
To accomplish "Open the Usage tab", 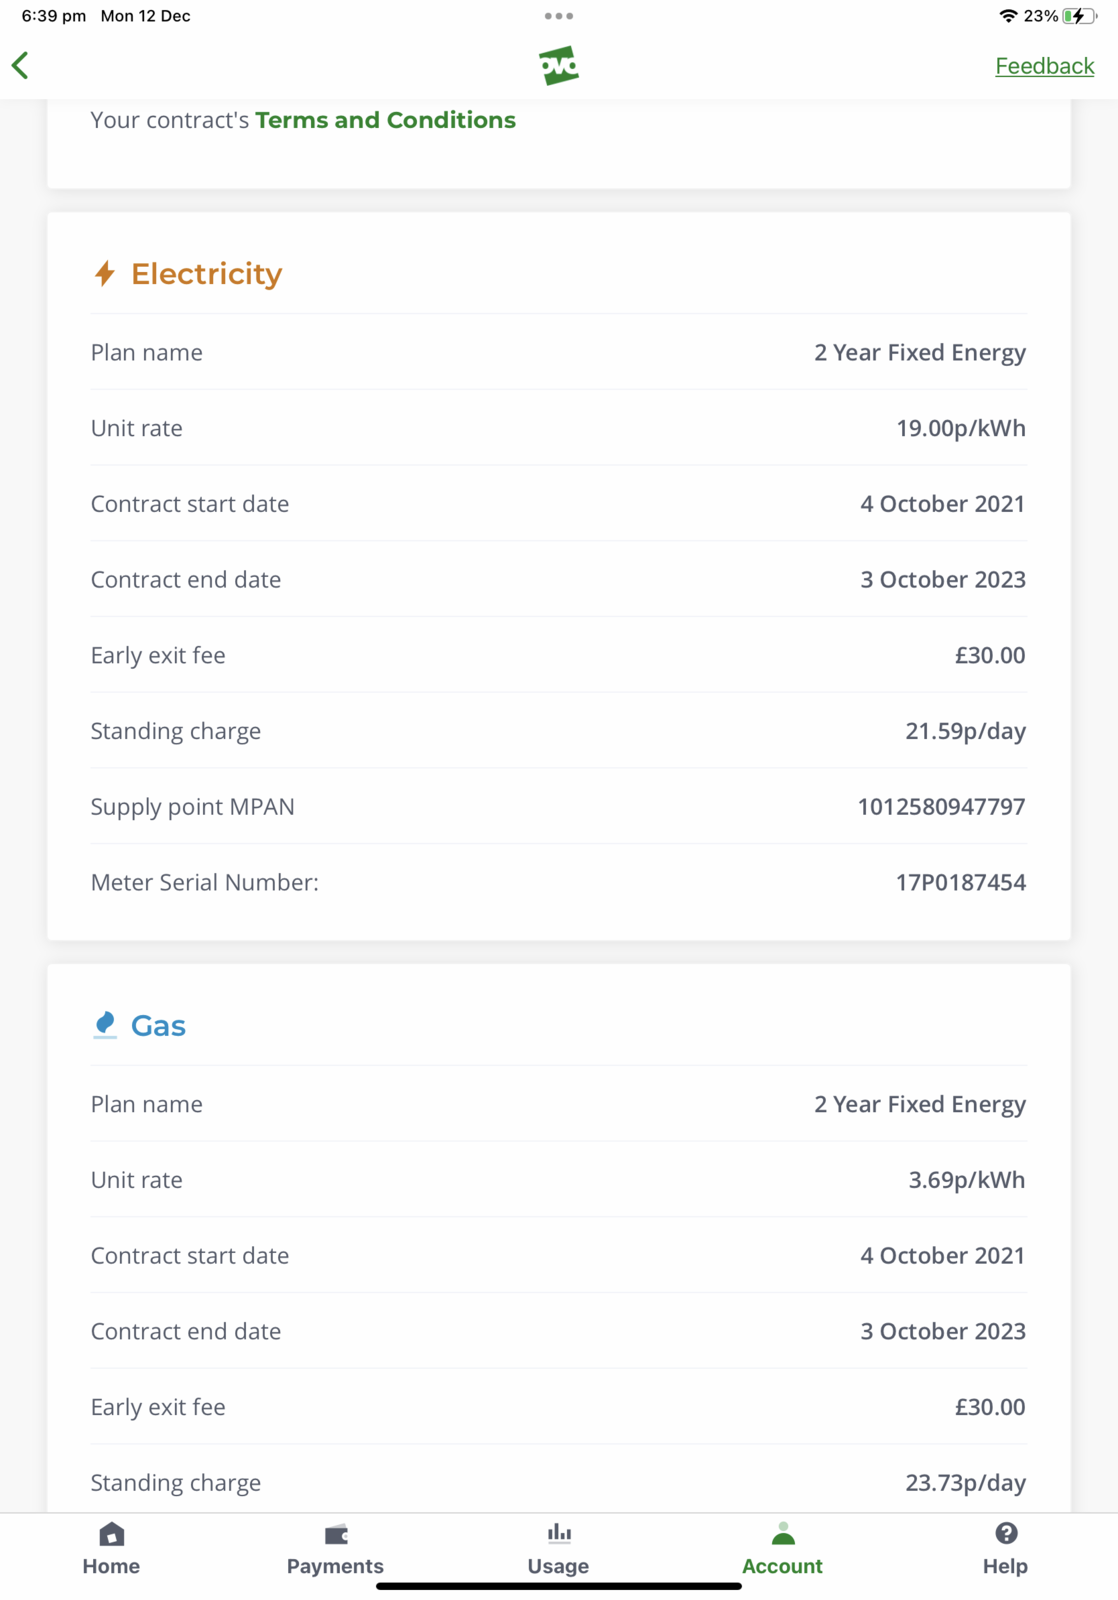I will coord(558,1548).
